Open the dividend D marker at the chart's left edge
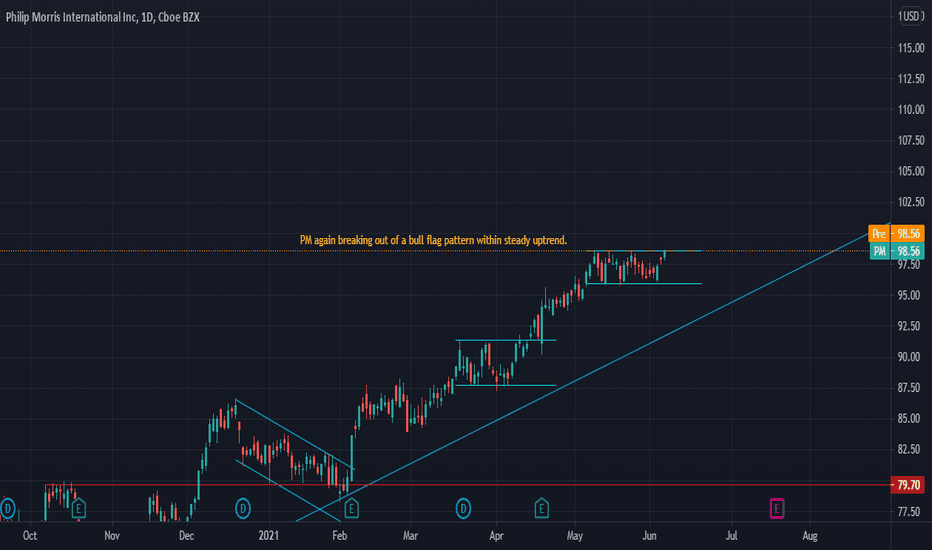This screenshot has height=550, width=932. coord(7,508)
